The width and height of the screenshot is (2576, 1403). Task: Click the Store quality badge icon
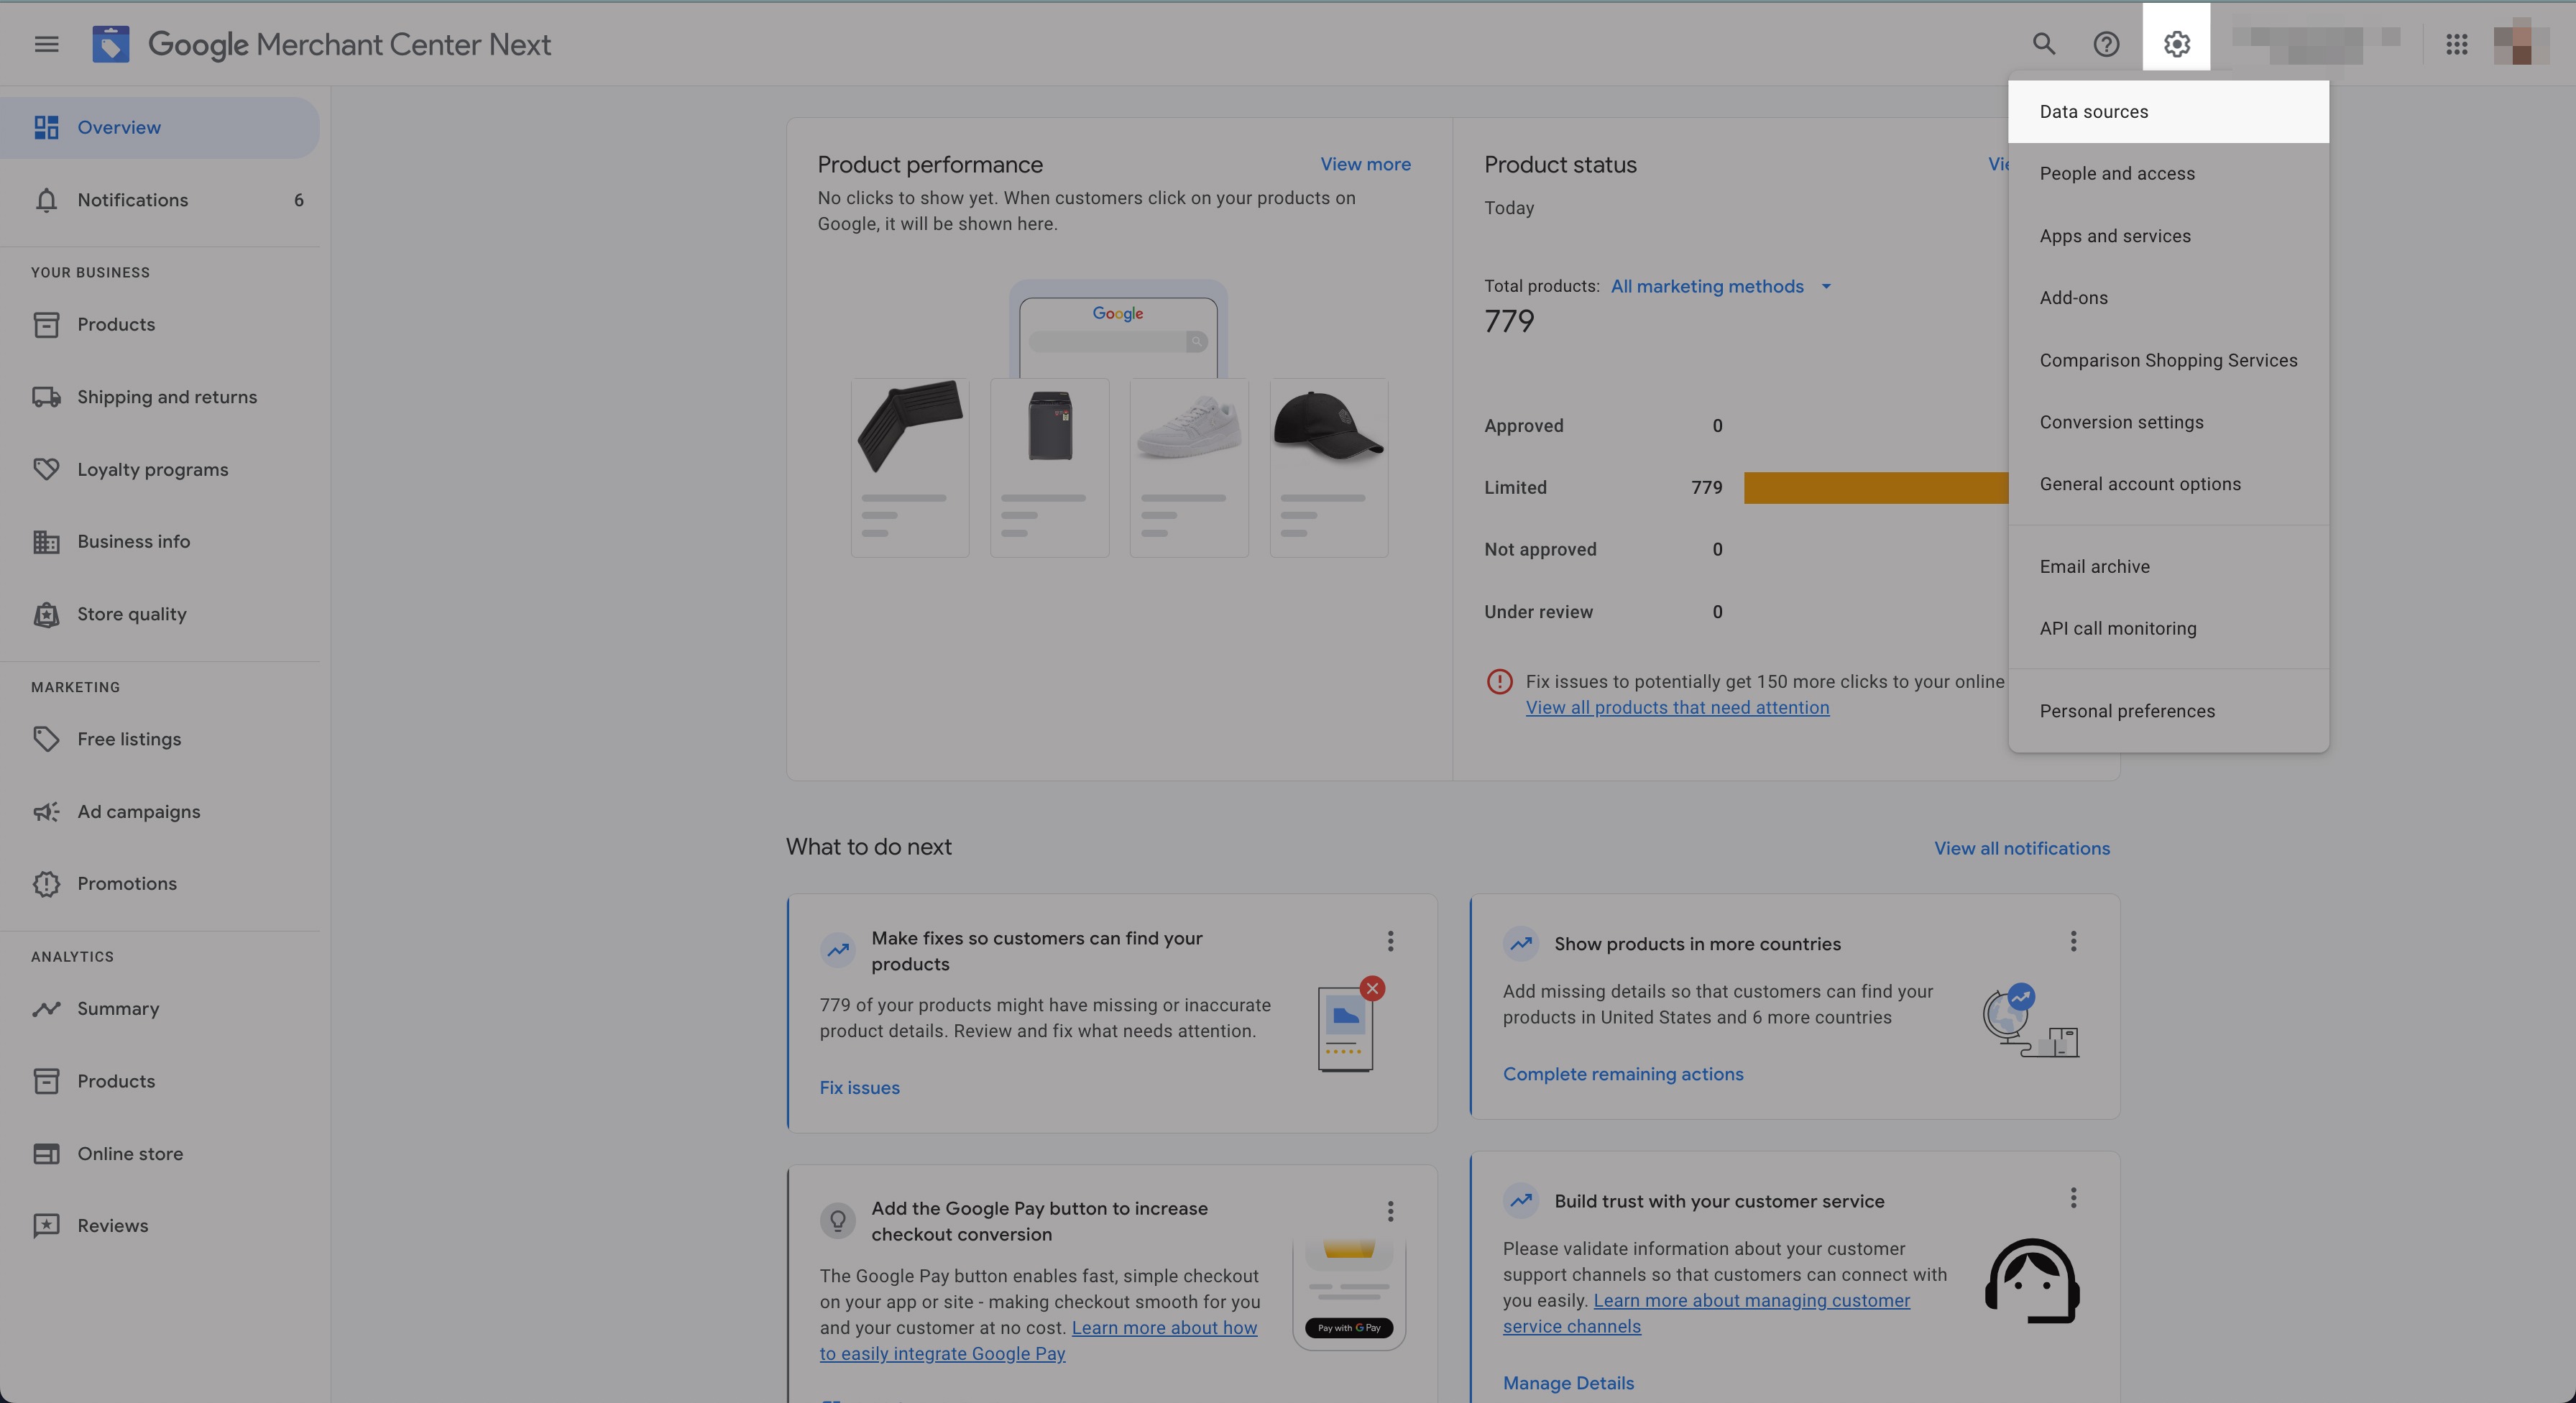point(46,614)
